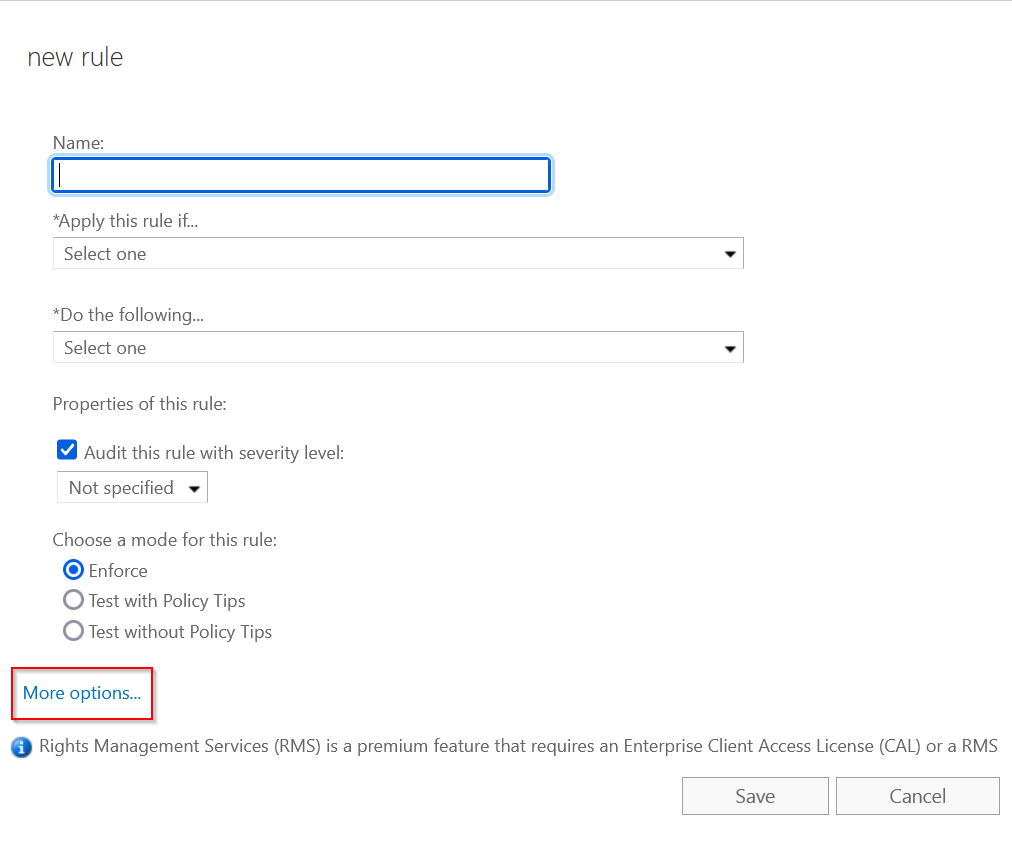
Task: Click the Name text input field
Action: 300,175
